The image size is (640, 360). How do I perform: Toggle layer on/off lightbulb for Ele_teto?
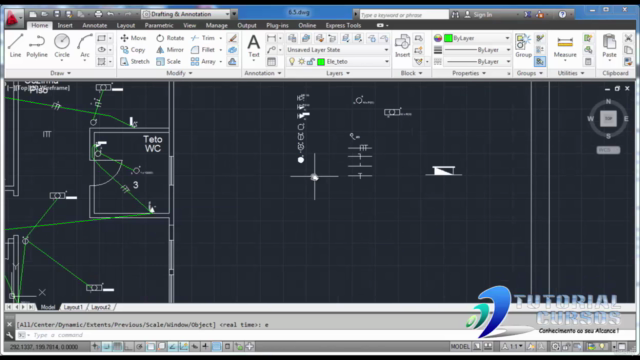tap(292, 62)
